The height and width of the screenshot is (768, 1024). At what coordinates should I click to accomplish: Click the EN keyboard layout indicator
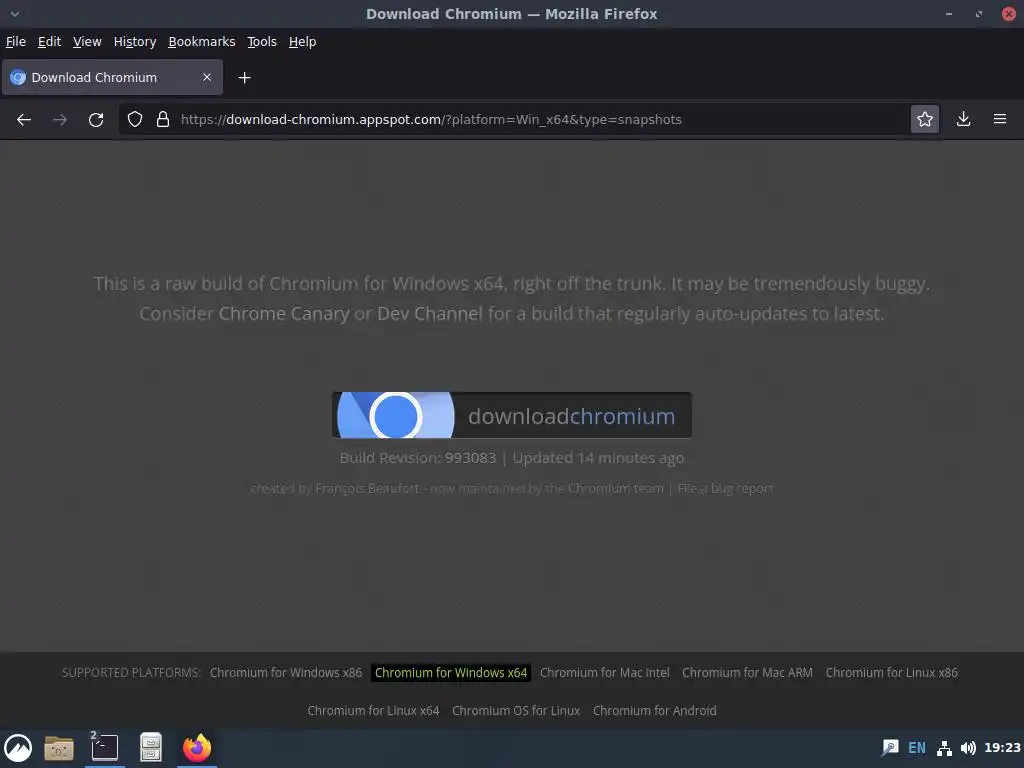[x=917, y=748]
